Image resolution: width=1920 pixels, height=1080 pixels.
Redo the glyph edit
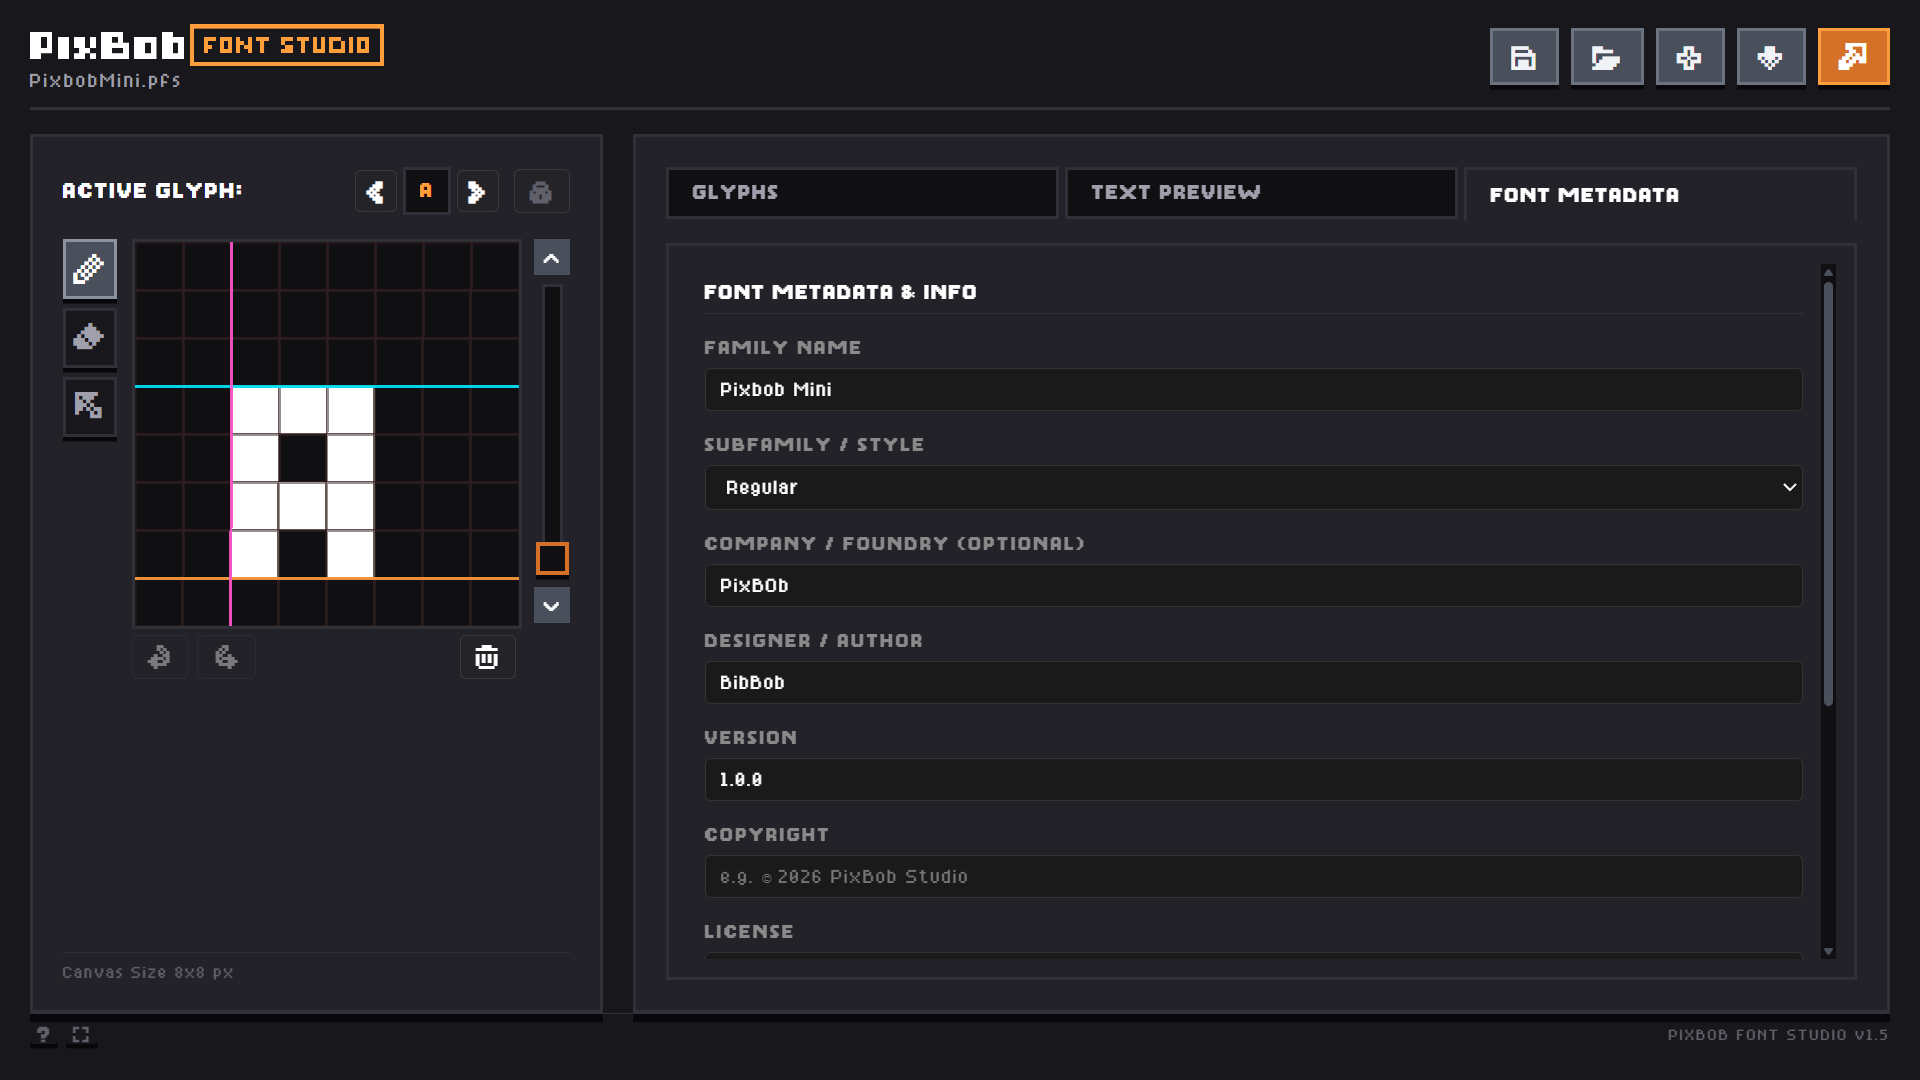[x=226, y=657]
